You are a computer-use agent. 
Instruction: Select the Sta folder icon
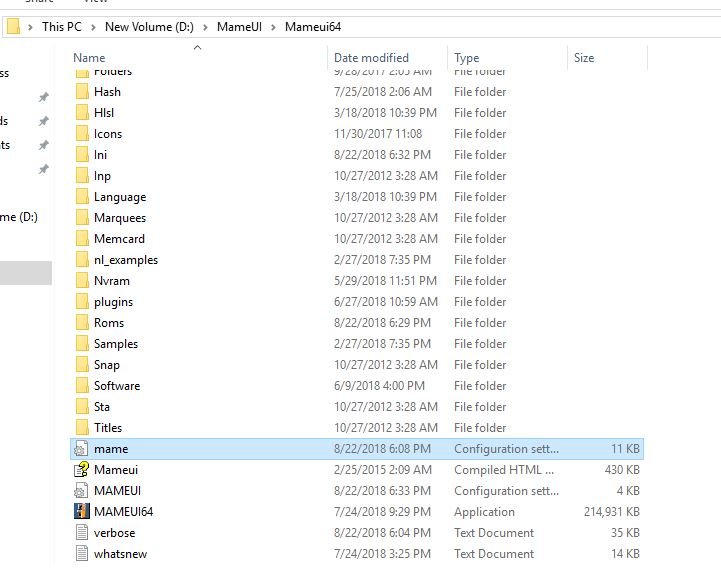point(82,406)
